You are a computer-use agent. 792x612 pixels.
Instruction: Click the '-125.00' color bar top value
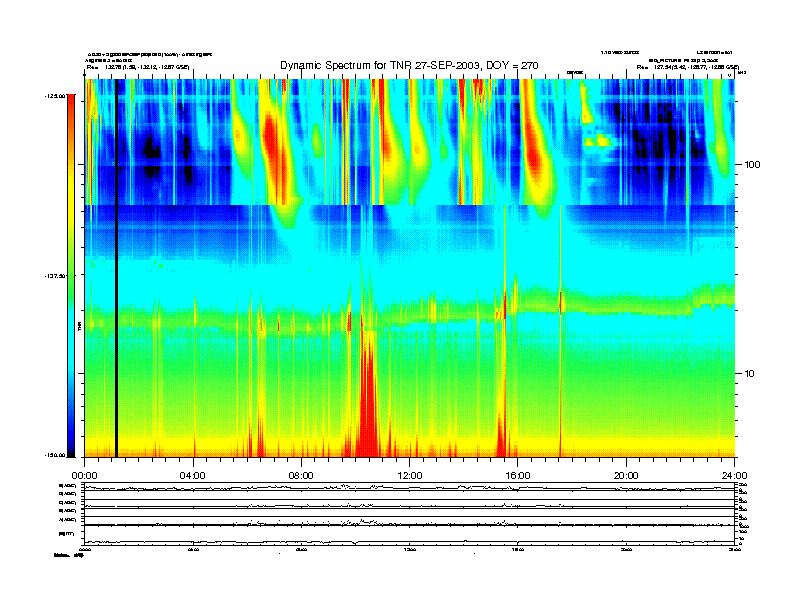pos(54,95)
